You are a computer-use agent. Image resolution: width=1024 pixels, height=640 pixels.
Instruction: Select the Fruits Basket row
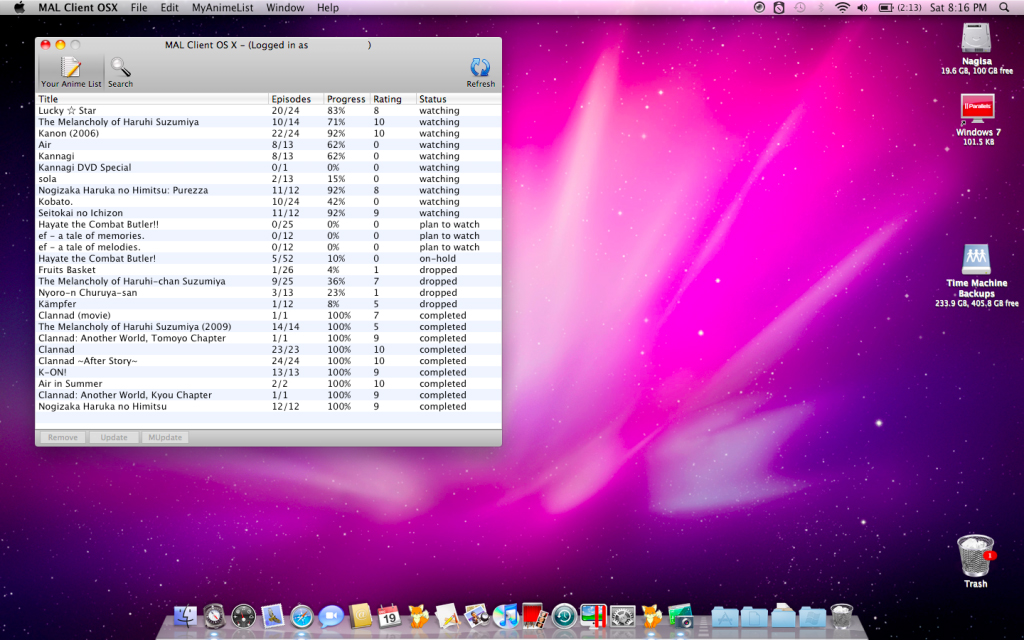[268, 270]
